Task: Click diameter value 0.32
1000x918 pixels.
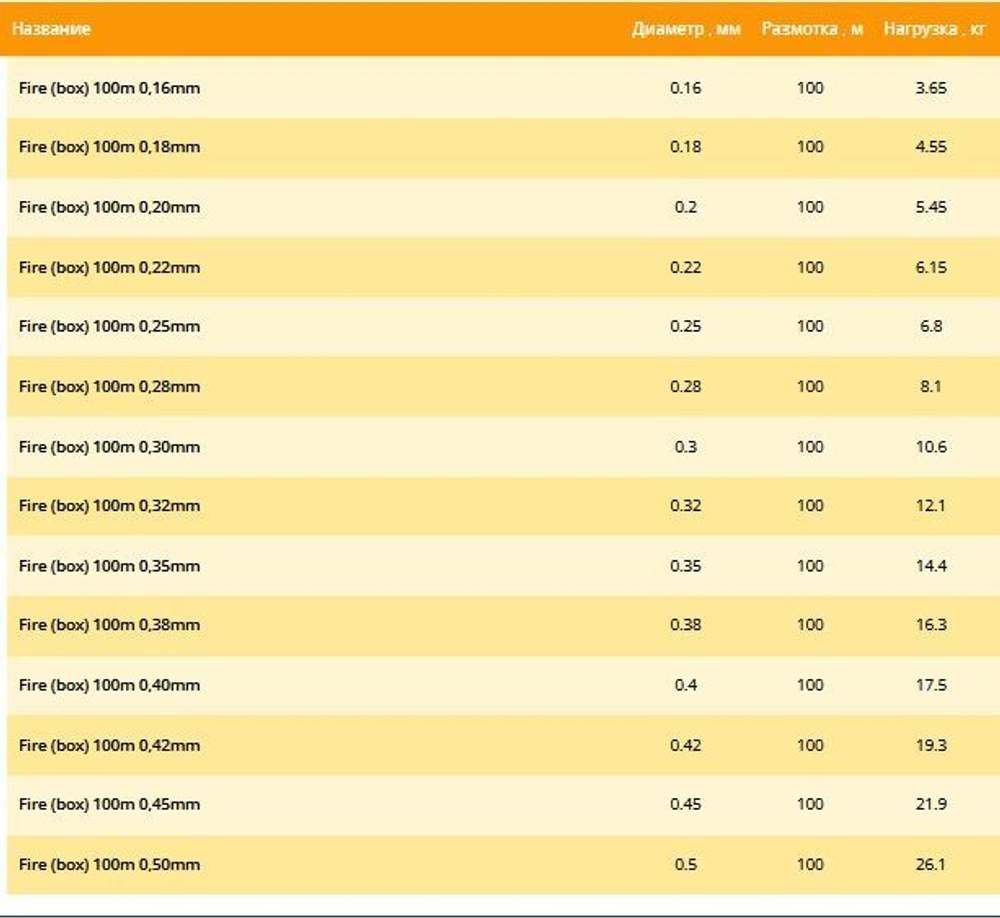Action: coord(686,506)
